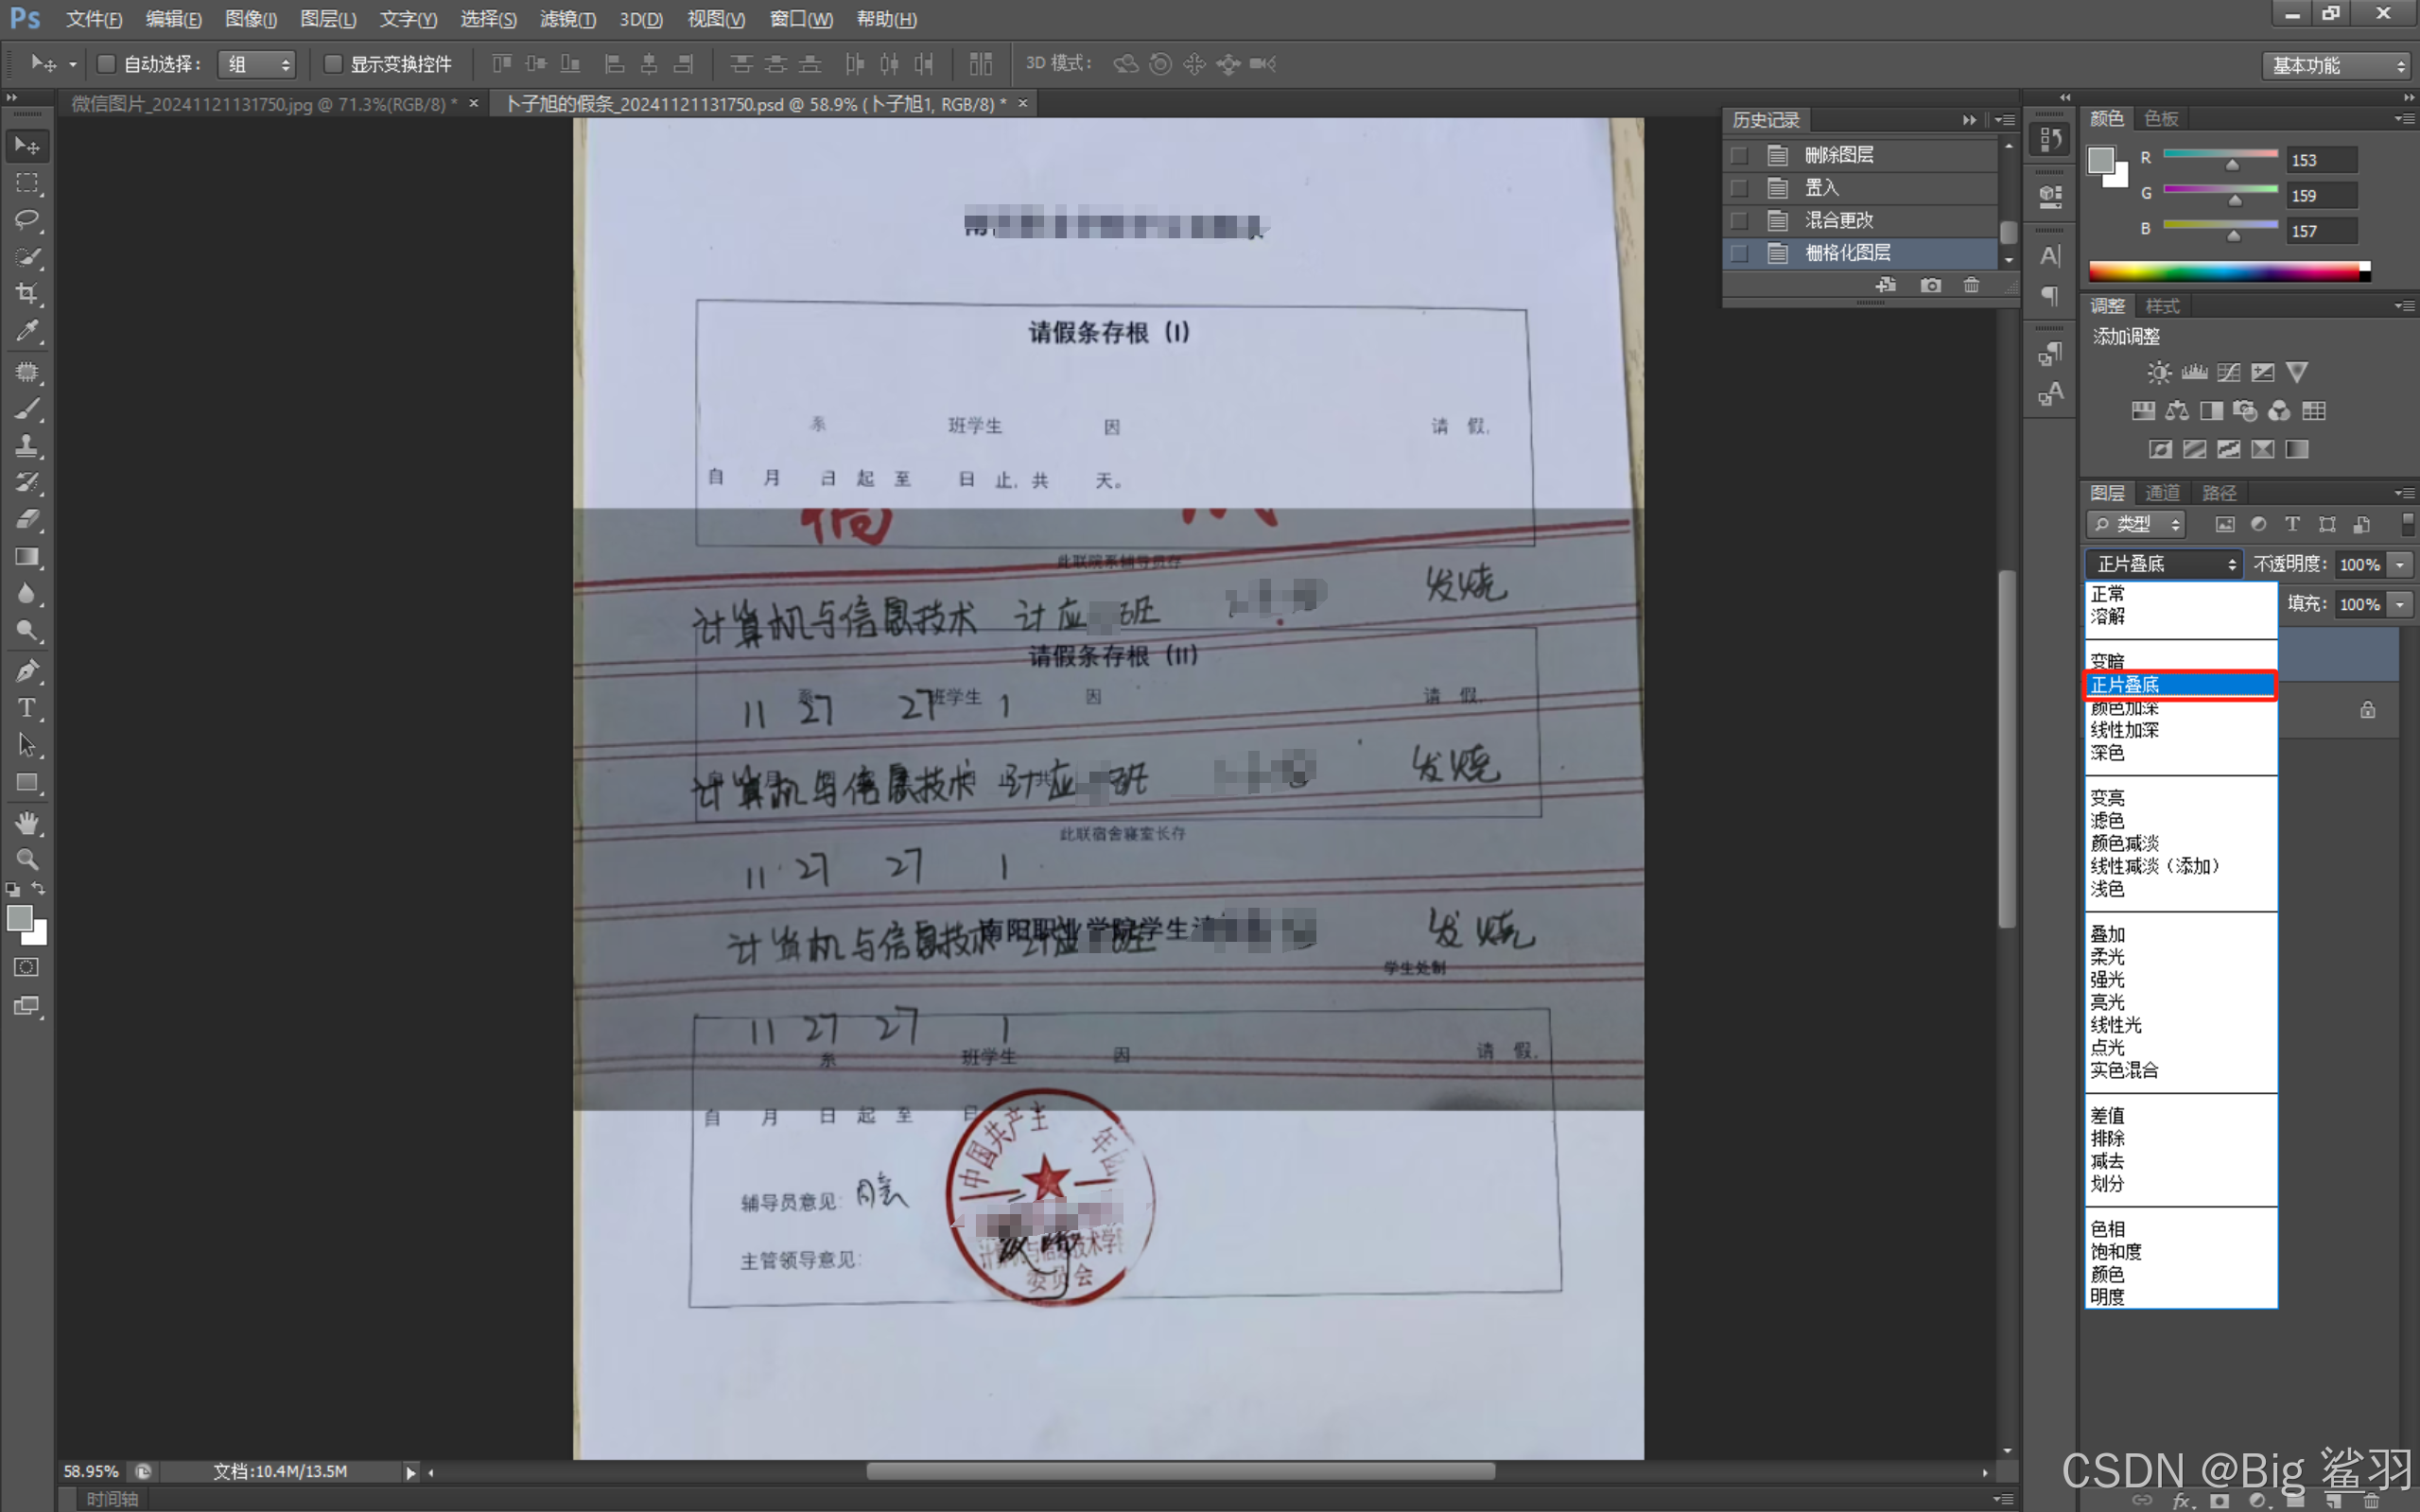The height and width of the screenshot is (1512, 2420).
Task: Select the Hand tool
Action: pos(27,822)
